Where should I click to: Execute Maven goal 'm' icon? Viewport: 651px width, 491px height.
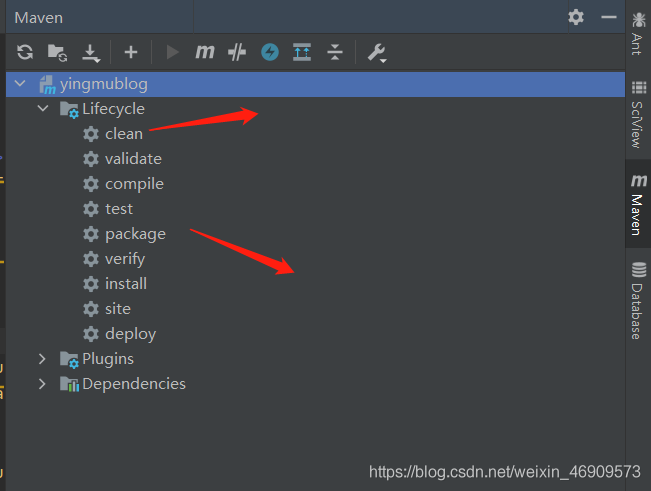point(205,52)
